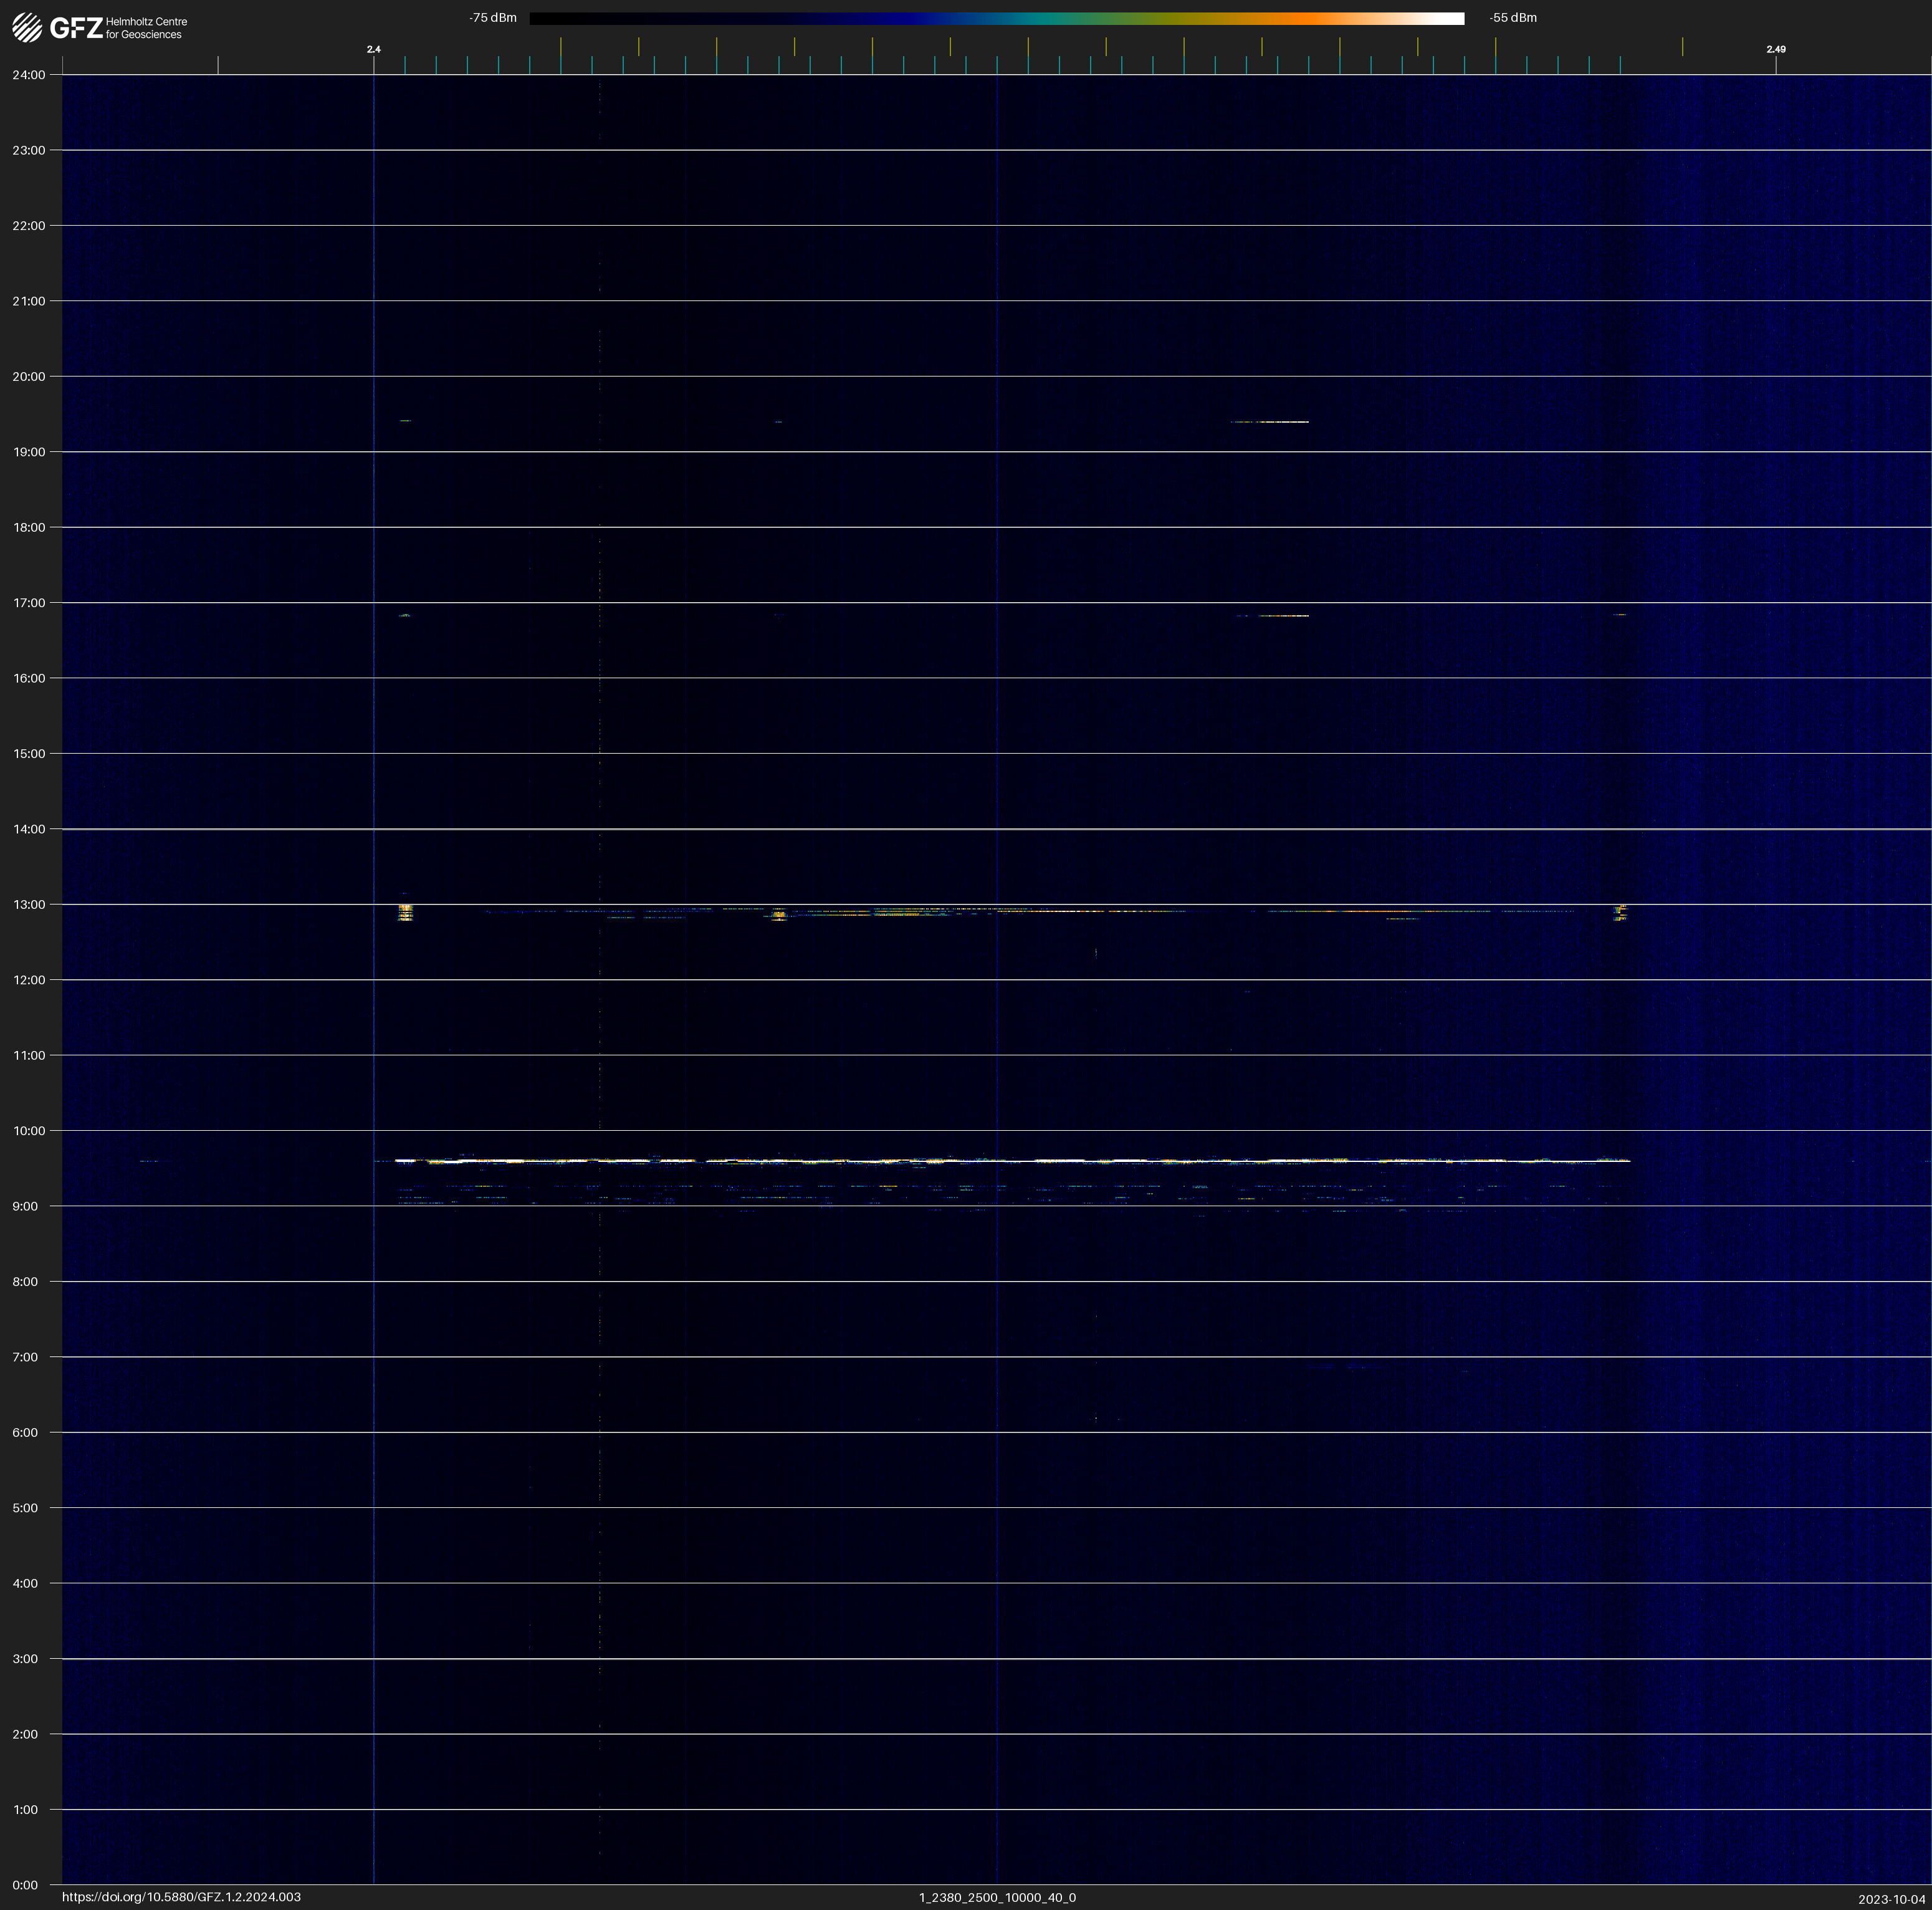Click the -55 dBm scale label
1932x1910 pixels.
[1513, 18]
